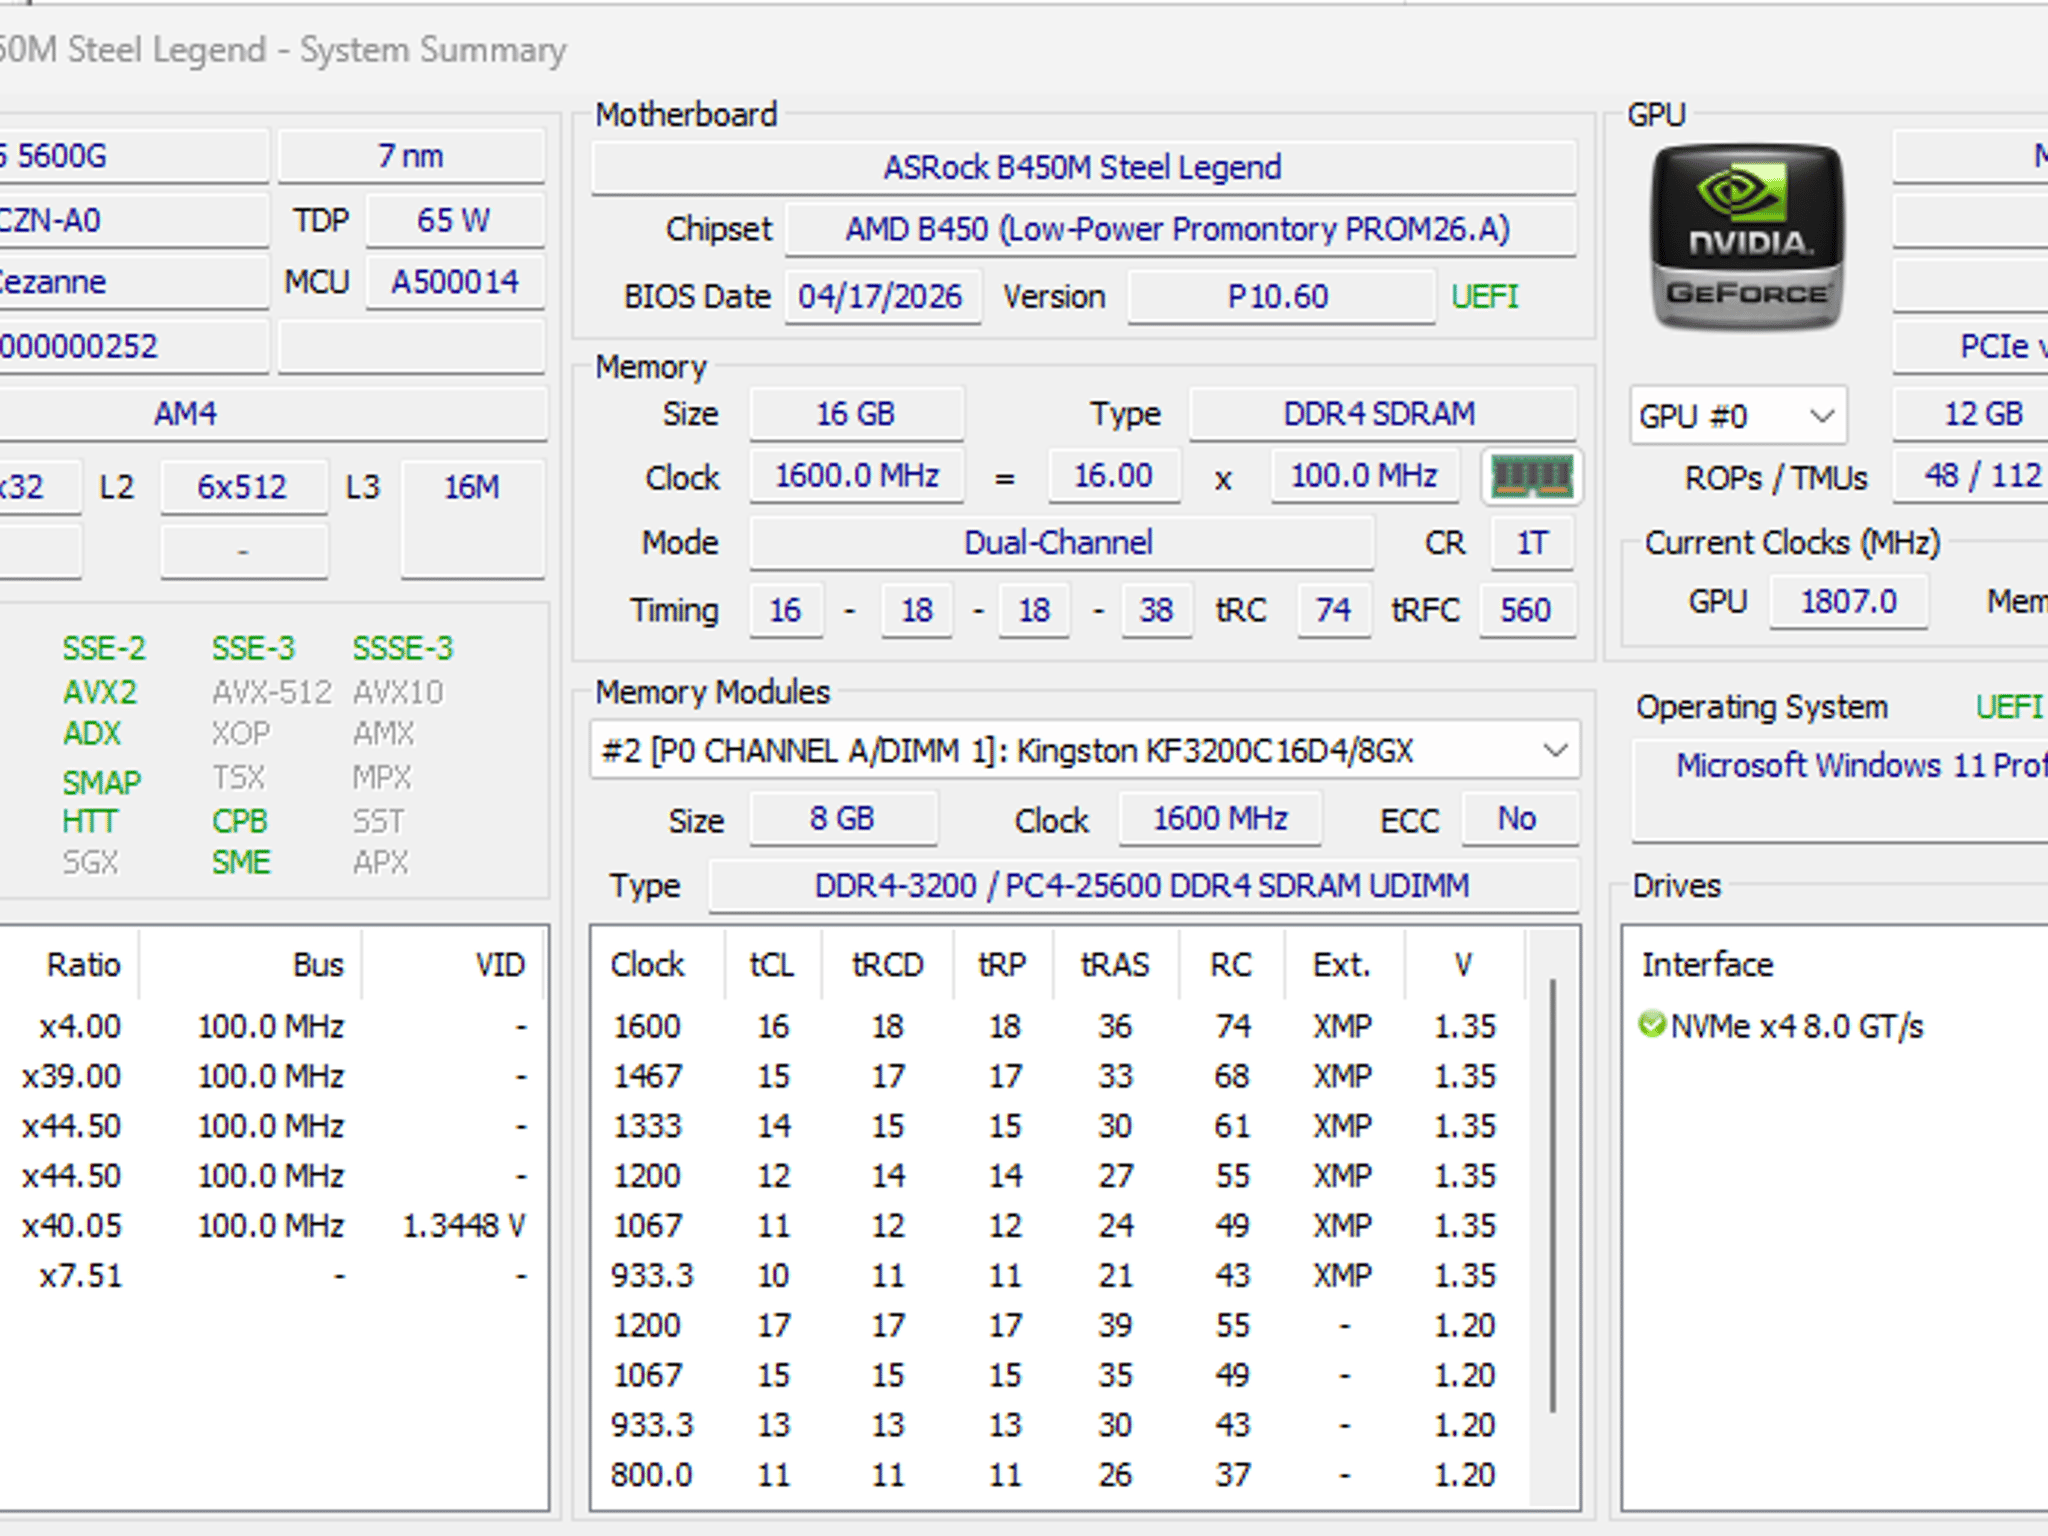Click the green UEFI label beside BIOS version
Screen dimensions: 2048x1536
pos(1485,296)
